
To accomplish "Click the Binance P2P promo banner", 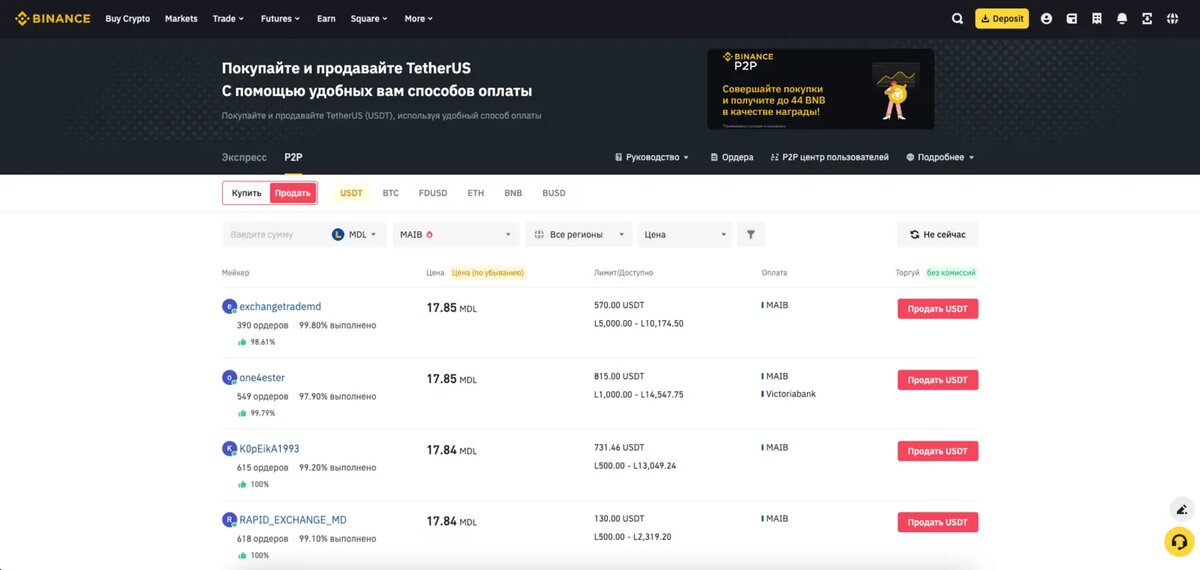I will click(x=821, y=89).
